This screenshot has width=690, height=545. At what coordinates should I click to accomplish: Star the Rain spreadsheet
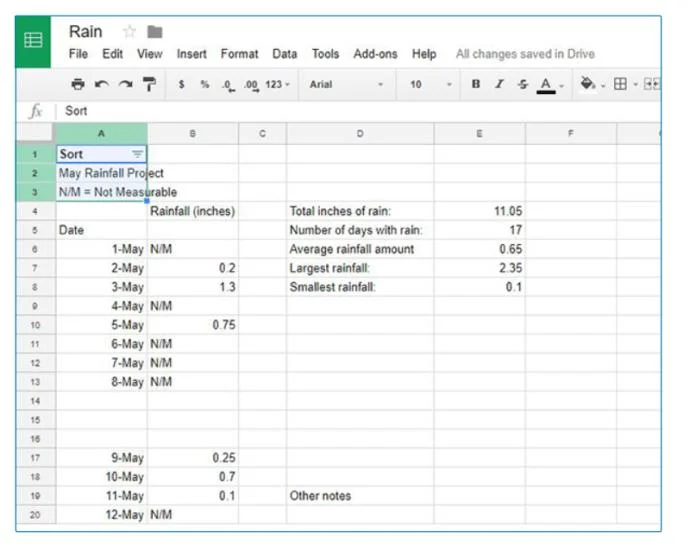pyautogui.click(x=129, y=32)
